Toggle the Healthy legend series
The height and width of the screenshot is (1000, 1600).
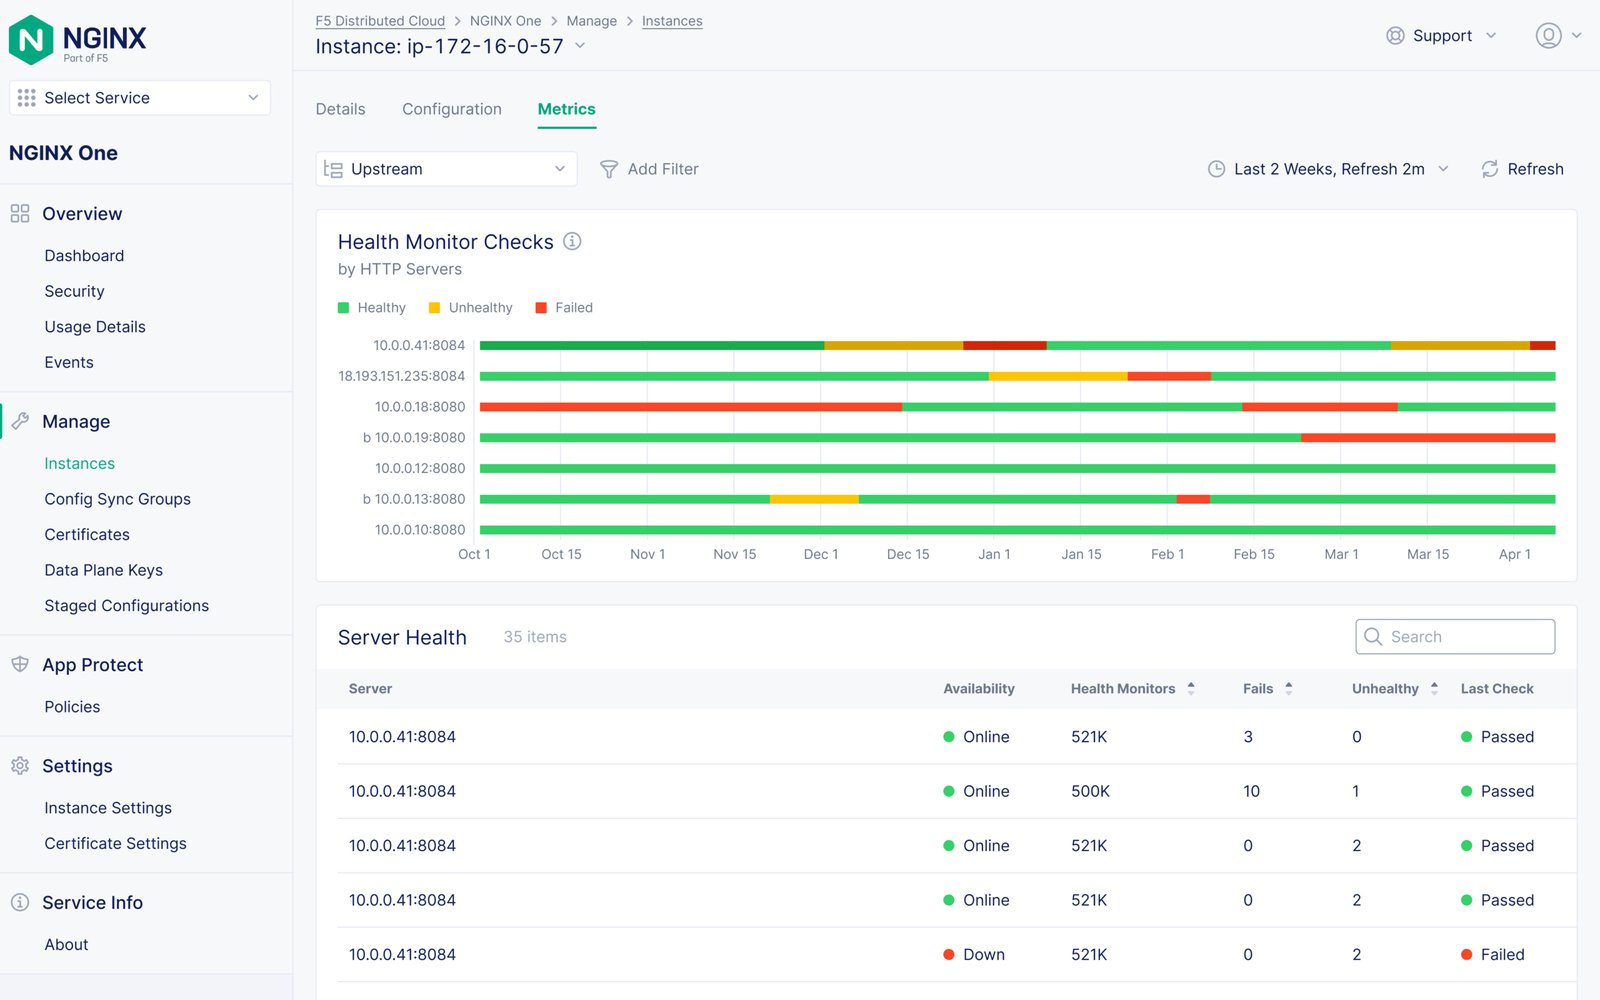click(x=372, y=308)
